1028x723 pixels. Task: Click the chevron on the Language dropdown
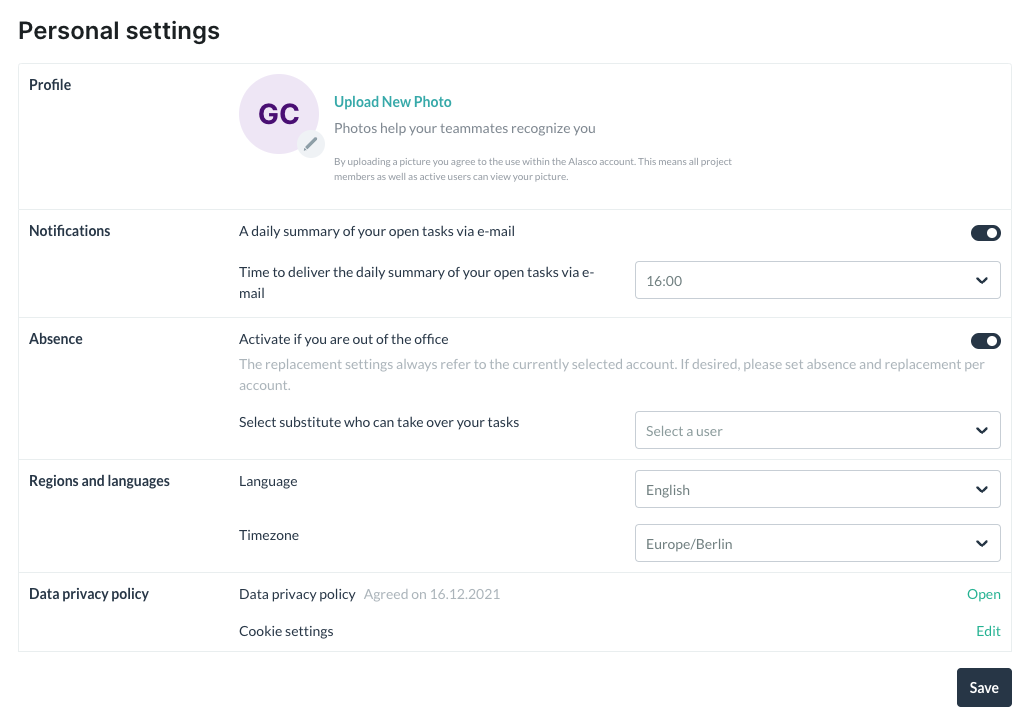(982, 490)
